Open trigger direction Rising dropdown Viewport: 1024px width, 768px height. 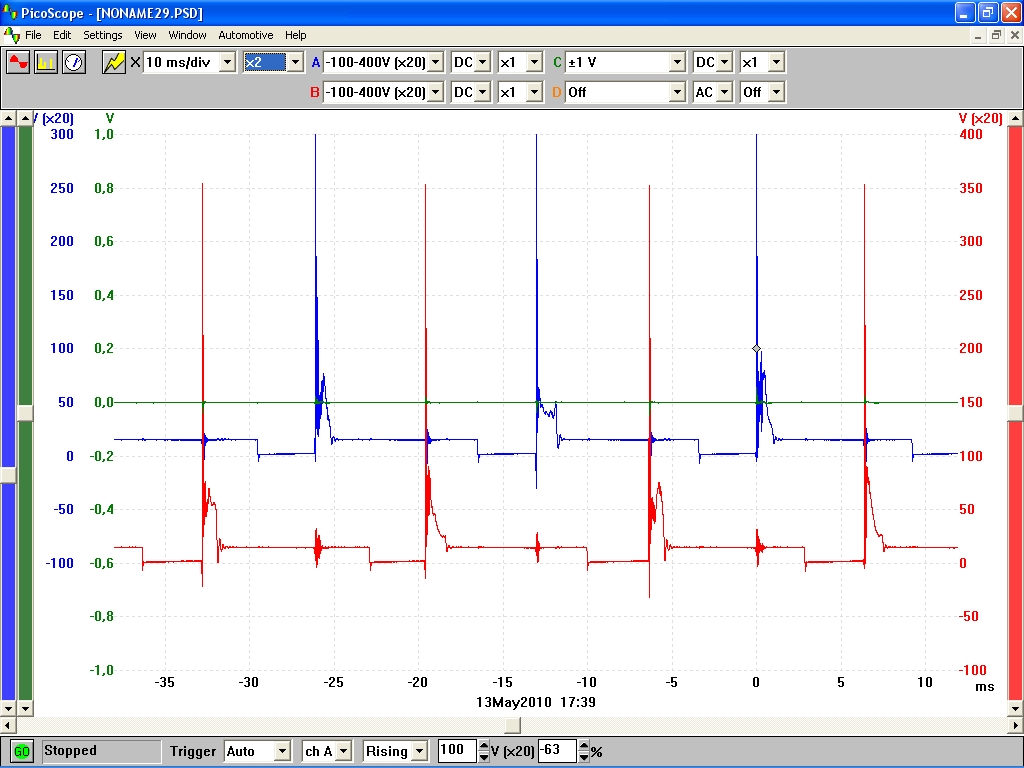[x=418, y=751]
